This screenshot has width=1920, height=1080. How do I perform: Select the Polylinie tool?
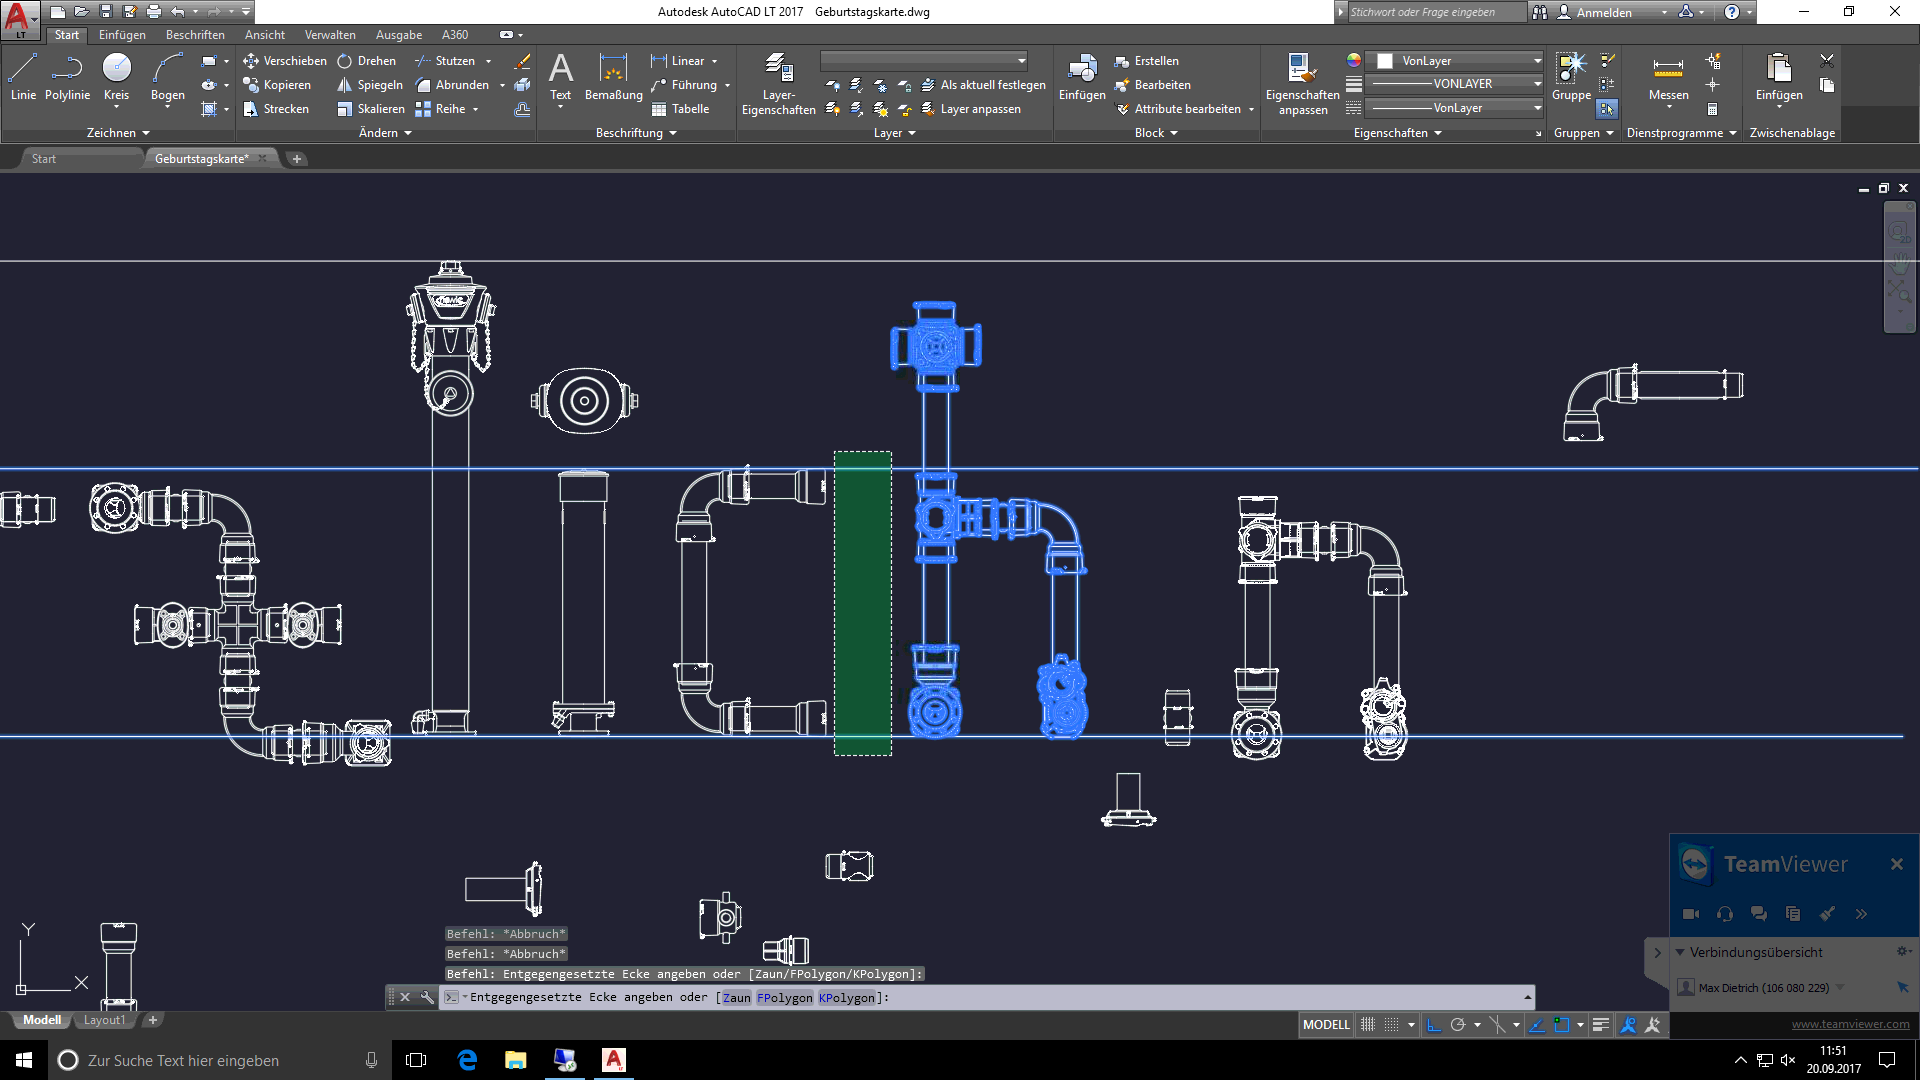click(67, 77)
